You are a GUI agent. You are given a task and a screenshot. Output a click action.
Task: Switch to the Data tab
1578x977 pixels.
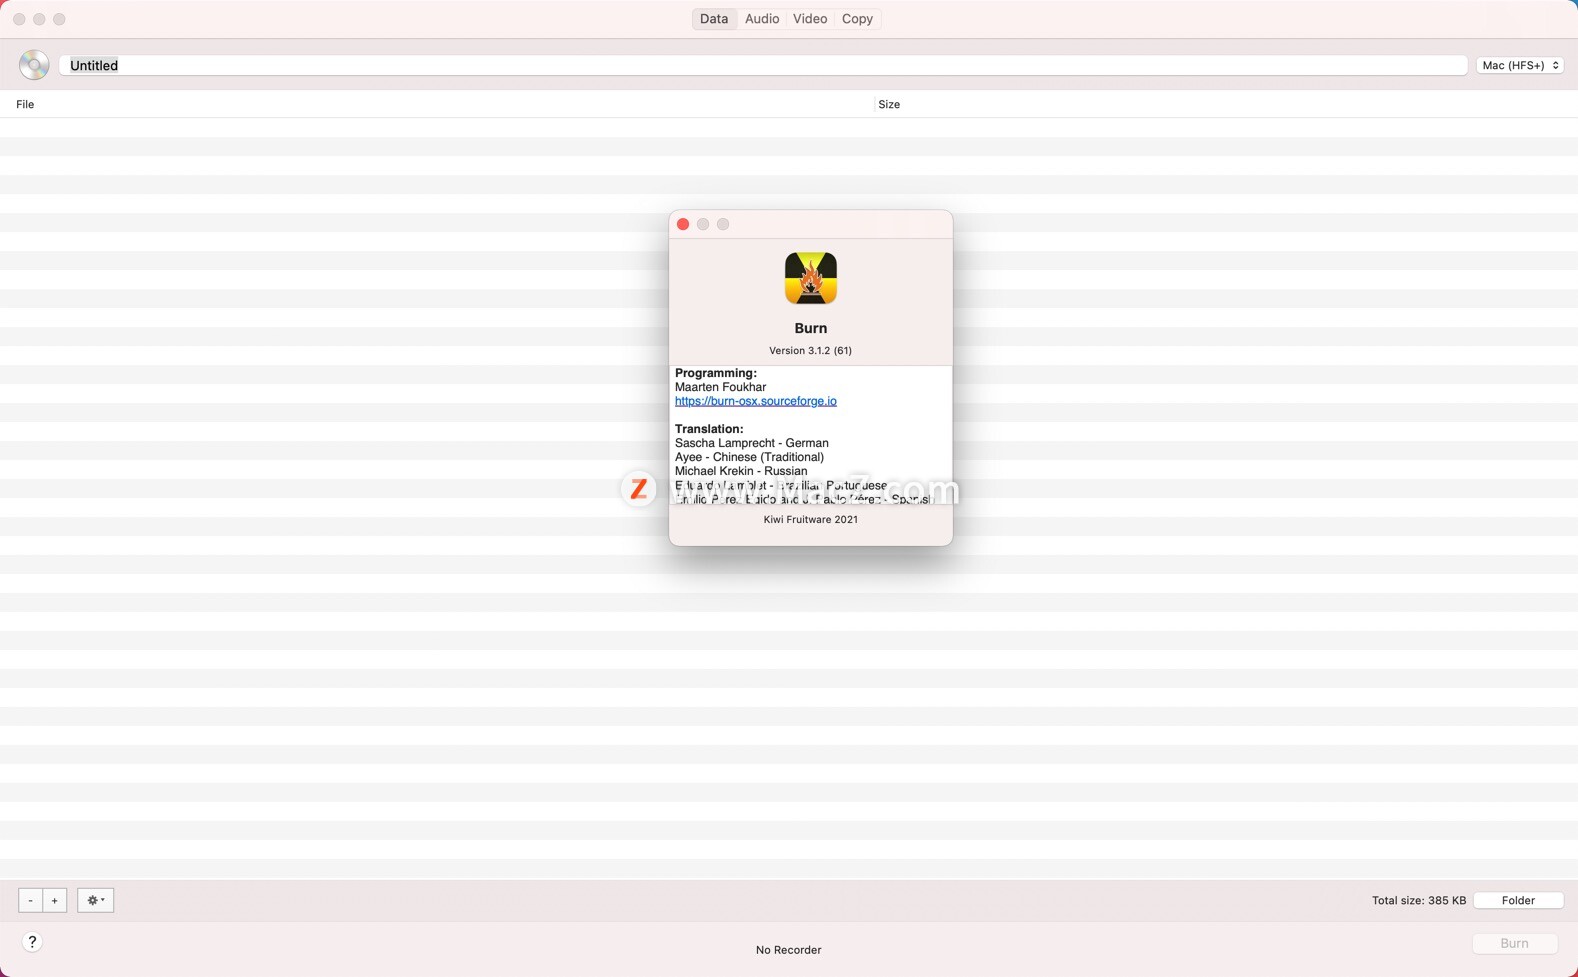(714, 19)
